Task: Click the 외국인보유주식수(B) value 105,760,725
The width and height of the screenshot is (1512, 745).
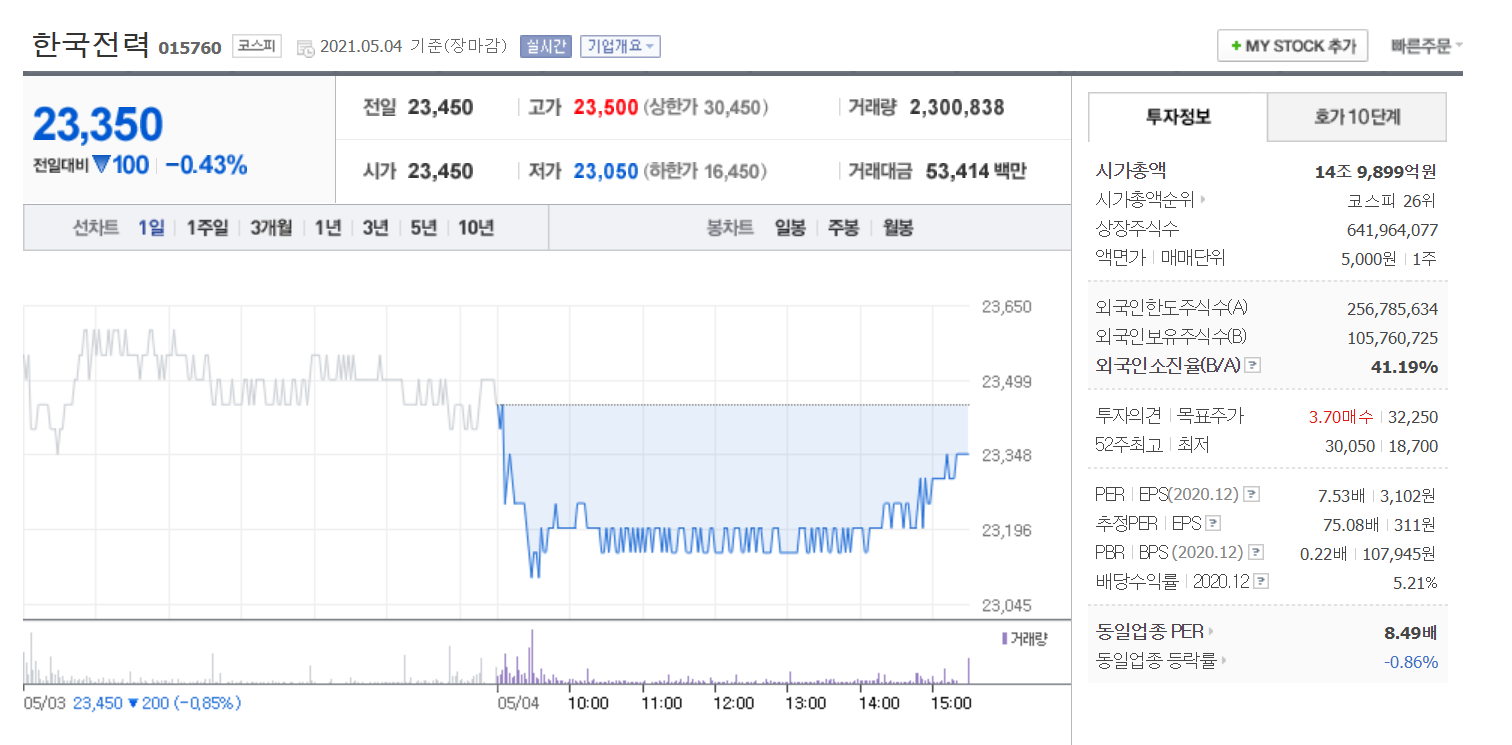Action: 1393,338
